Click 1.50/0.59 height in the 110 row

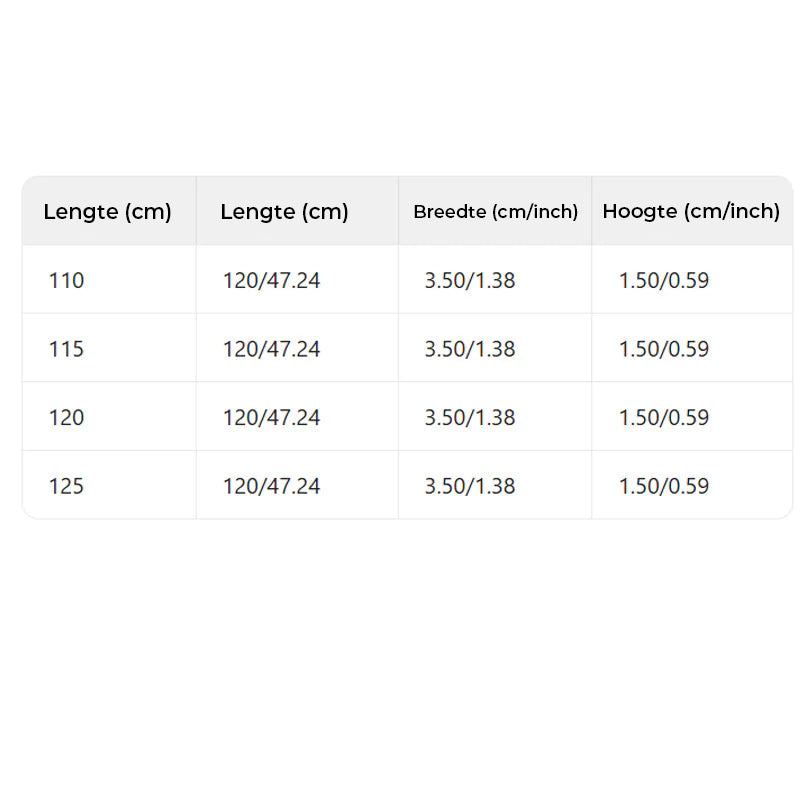tap(664, 281)
